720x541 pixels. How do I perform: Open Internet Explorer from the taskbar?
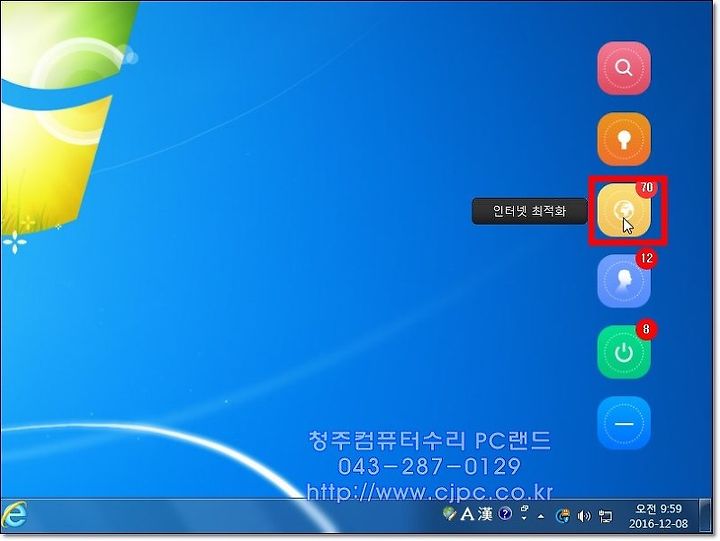(15, 515)
